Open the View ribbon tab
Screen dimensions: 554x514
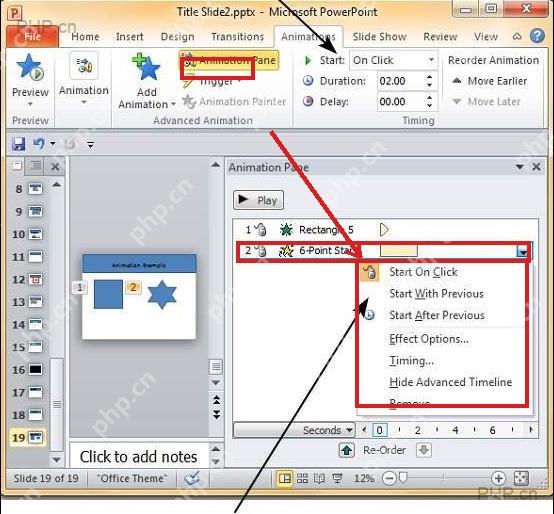(x=486, y=37)
